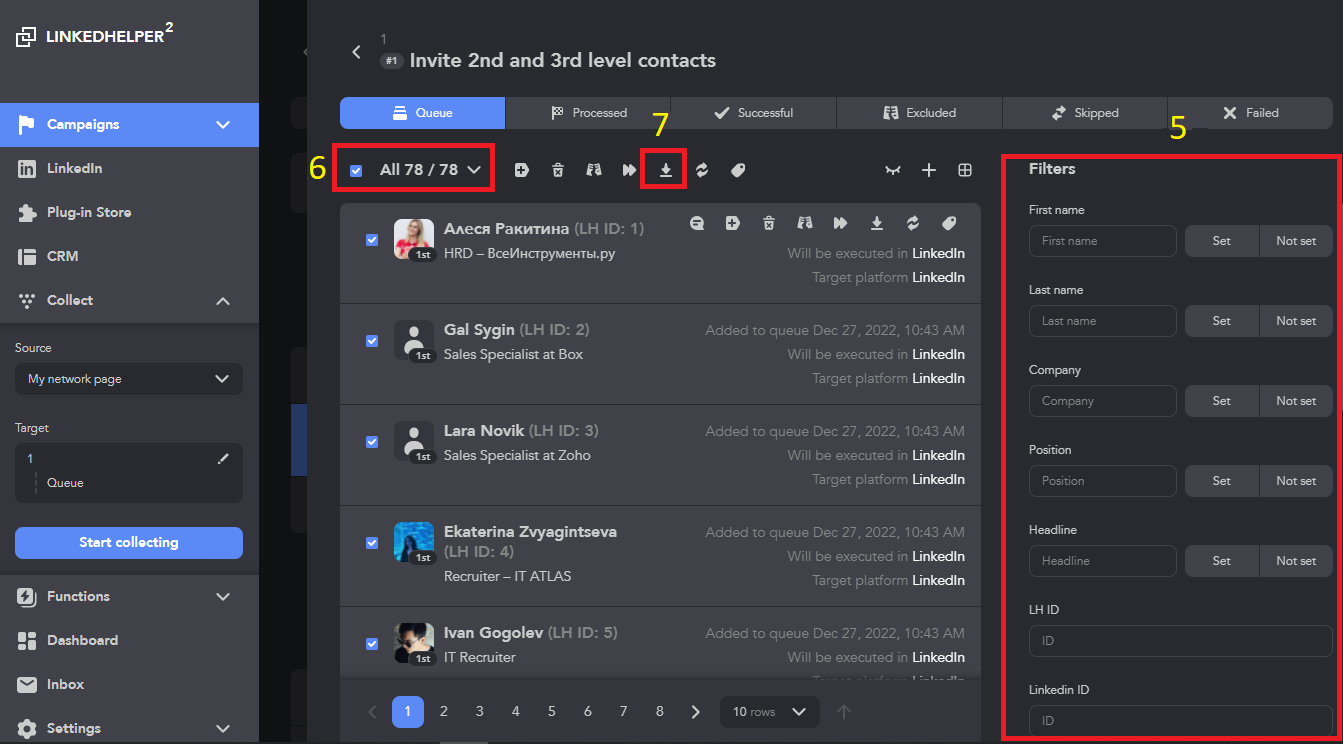
Task: Uncheck Ekaterina Zvyagintseva checkbox
Action: [x=372, y=543]
